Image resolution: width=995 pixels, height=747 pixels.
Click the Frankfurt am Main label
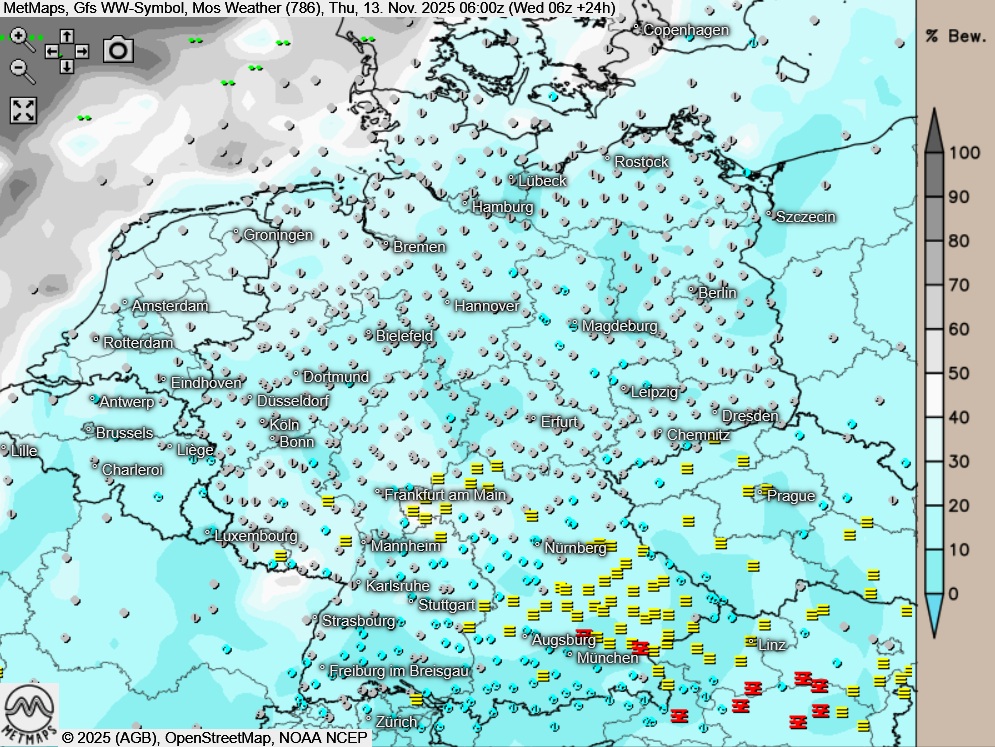[445, 494]
